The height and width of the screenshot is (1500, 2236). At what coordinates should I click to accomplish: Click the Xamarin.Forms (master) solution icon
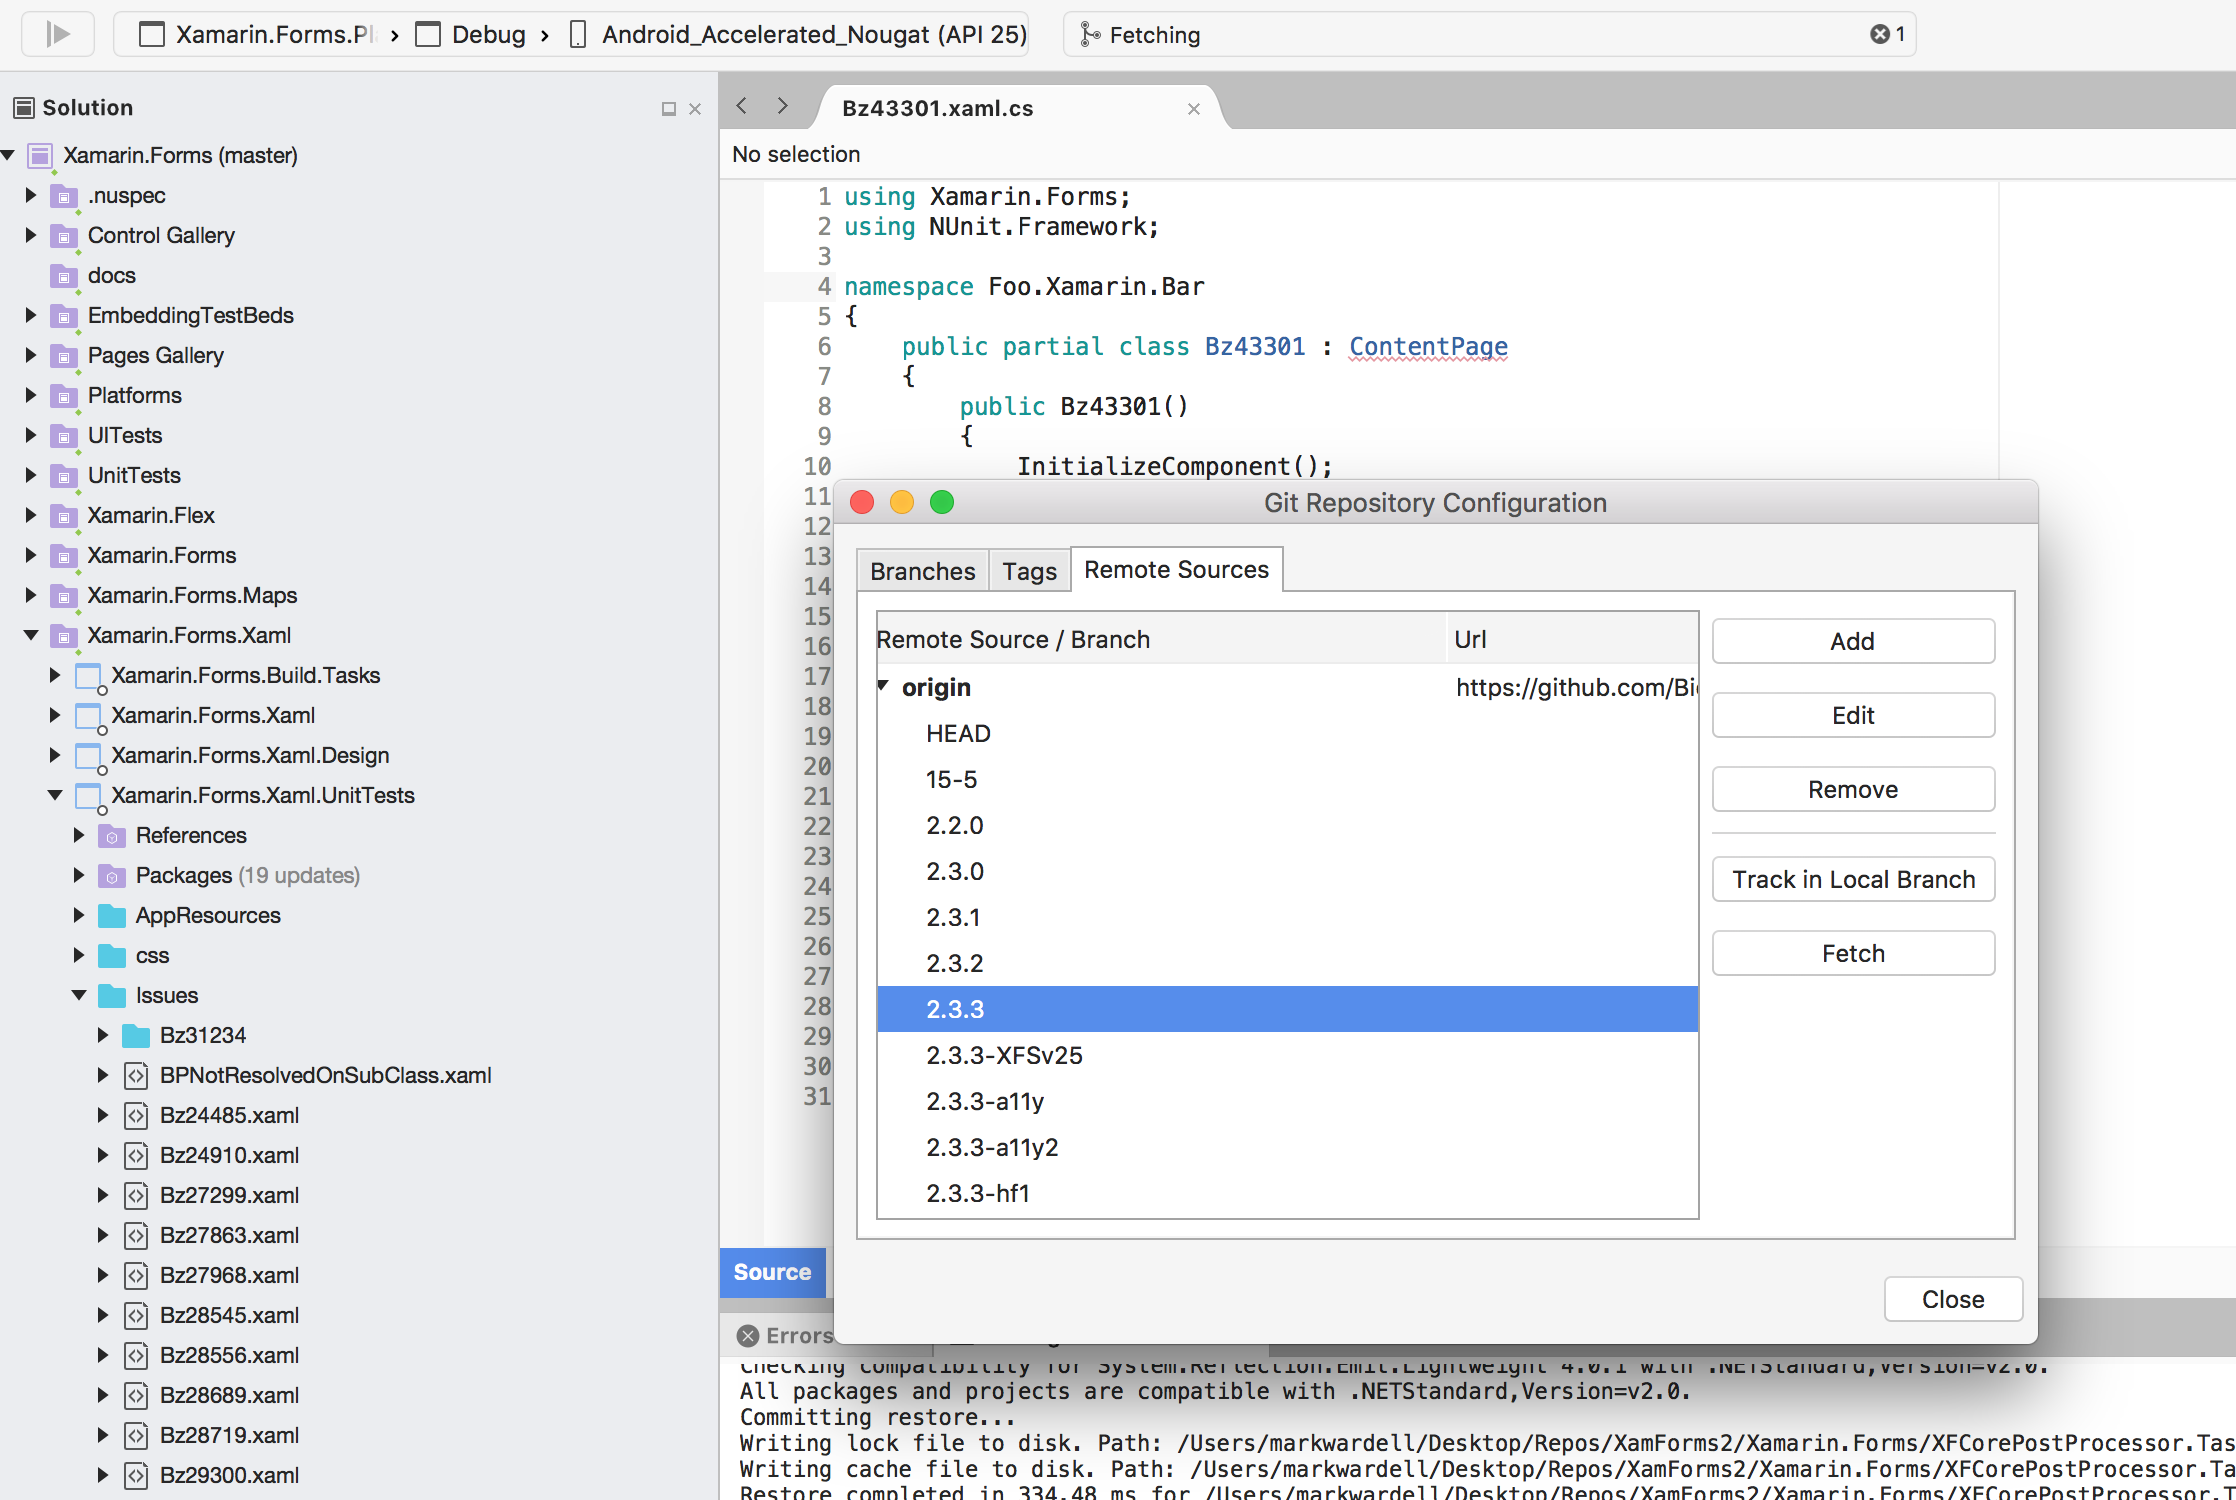(40, 156)
